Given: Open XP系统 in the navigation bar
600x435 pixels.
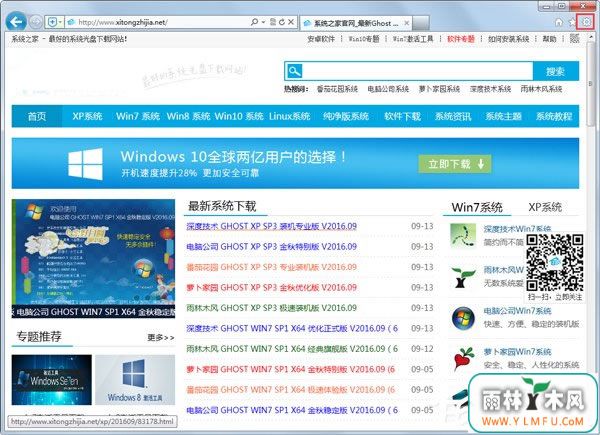Looking at the screenshot, I should tap(87, 116).
